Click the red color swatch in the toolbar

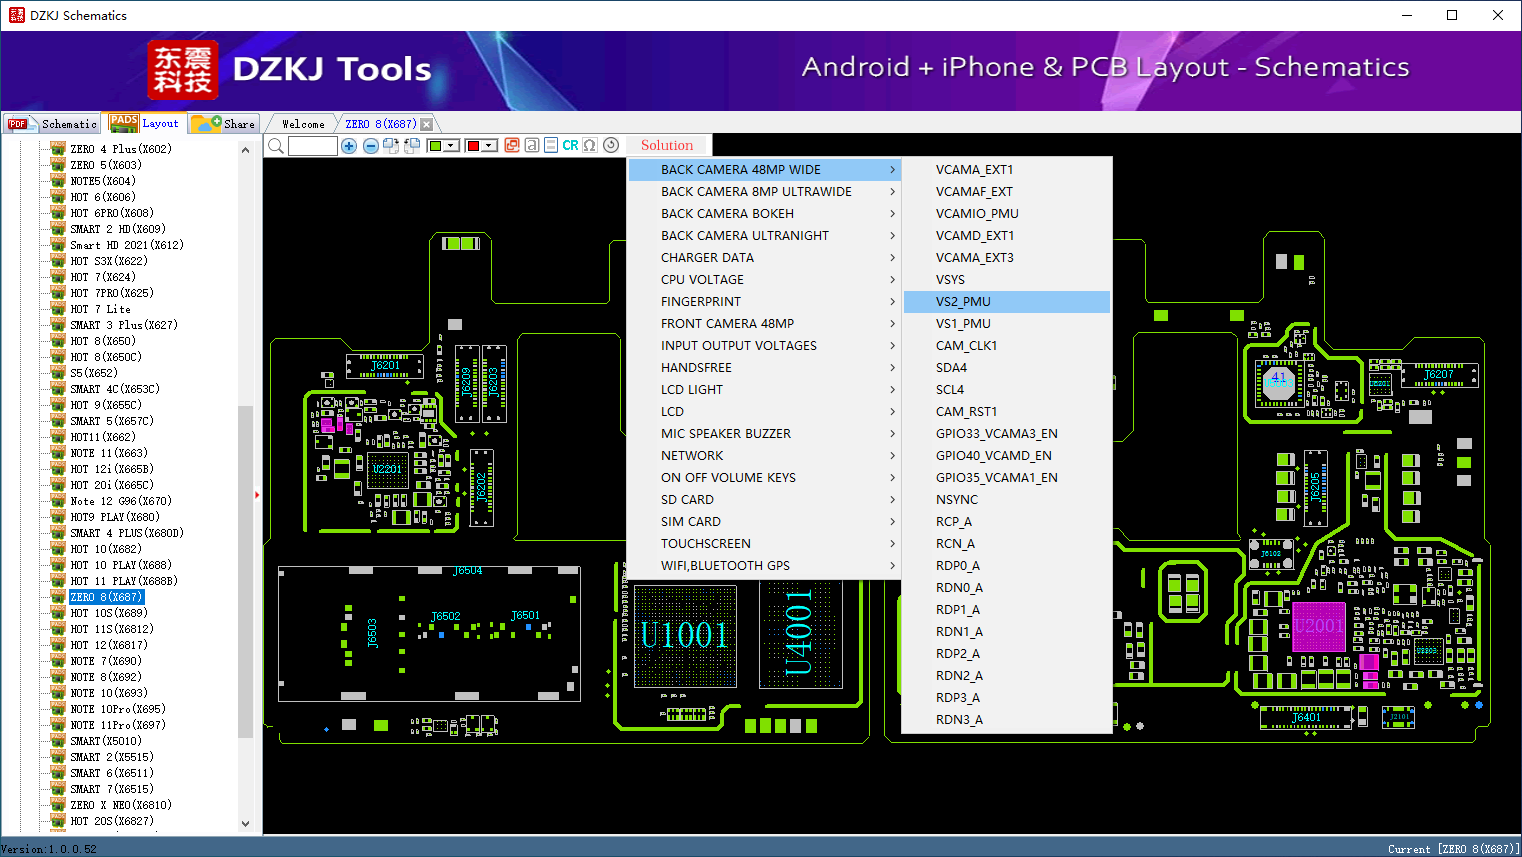(473, 146)
